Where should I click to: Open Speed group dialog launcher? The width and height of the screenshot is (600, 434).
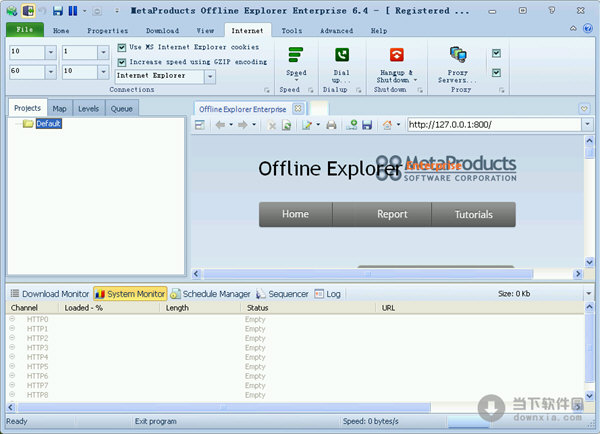pyautogui.click(x=311, y=90)
